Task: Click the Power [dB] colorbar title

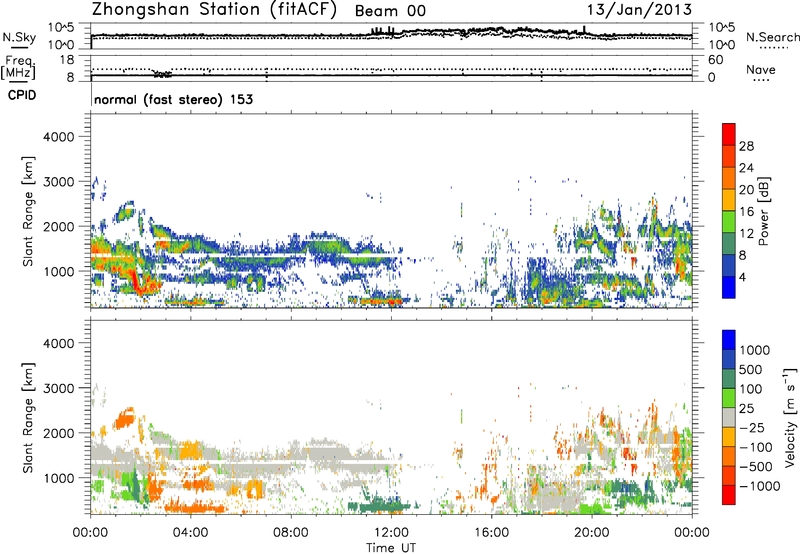Action: 763,211
